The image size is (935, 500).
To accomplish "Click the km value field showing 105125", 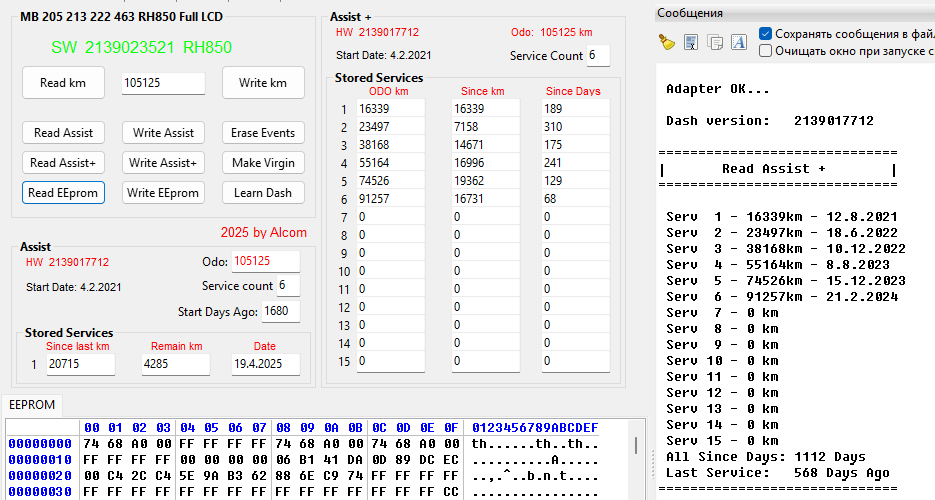I will [163, 83].
